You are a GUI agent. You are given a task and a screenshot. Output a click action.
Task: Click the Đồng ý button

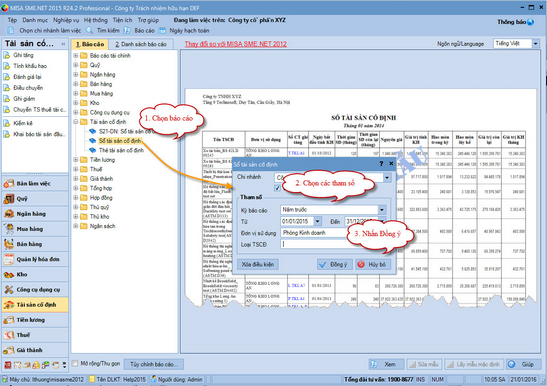click(x=335, y=265)
